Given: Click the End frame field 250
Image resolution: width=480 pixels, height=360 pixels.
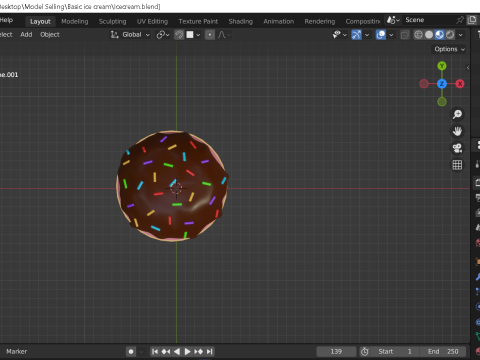Looking at the screenshot, I should click(x=442, y=352).
